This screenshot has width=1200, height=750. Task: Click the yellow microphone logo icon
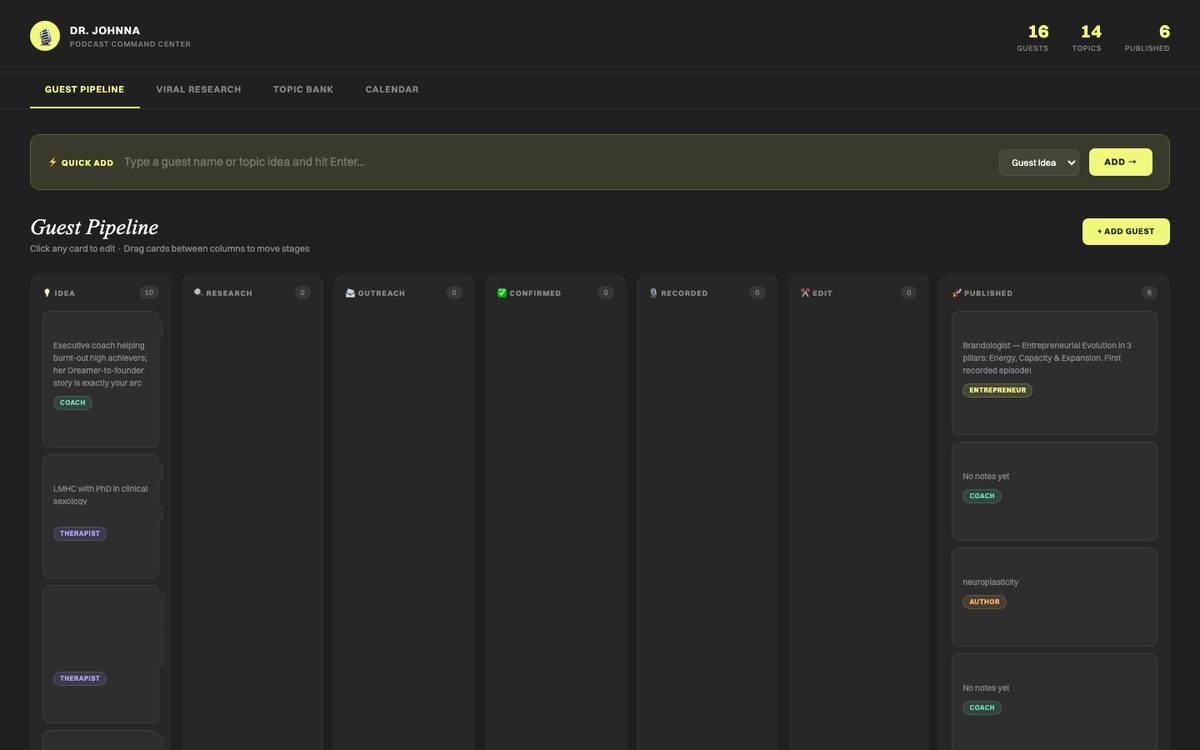[45, 36]
